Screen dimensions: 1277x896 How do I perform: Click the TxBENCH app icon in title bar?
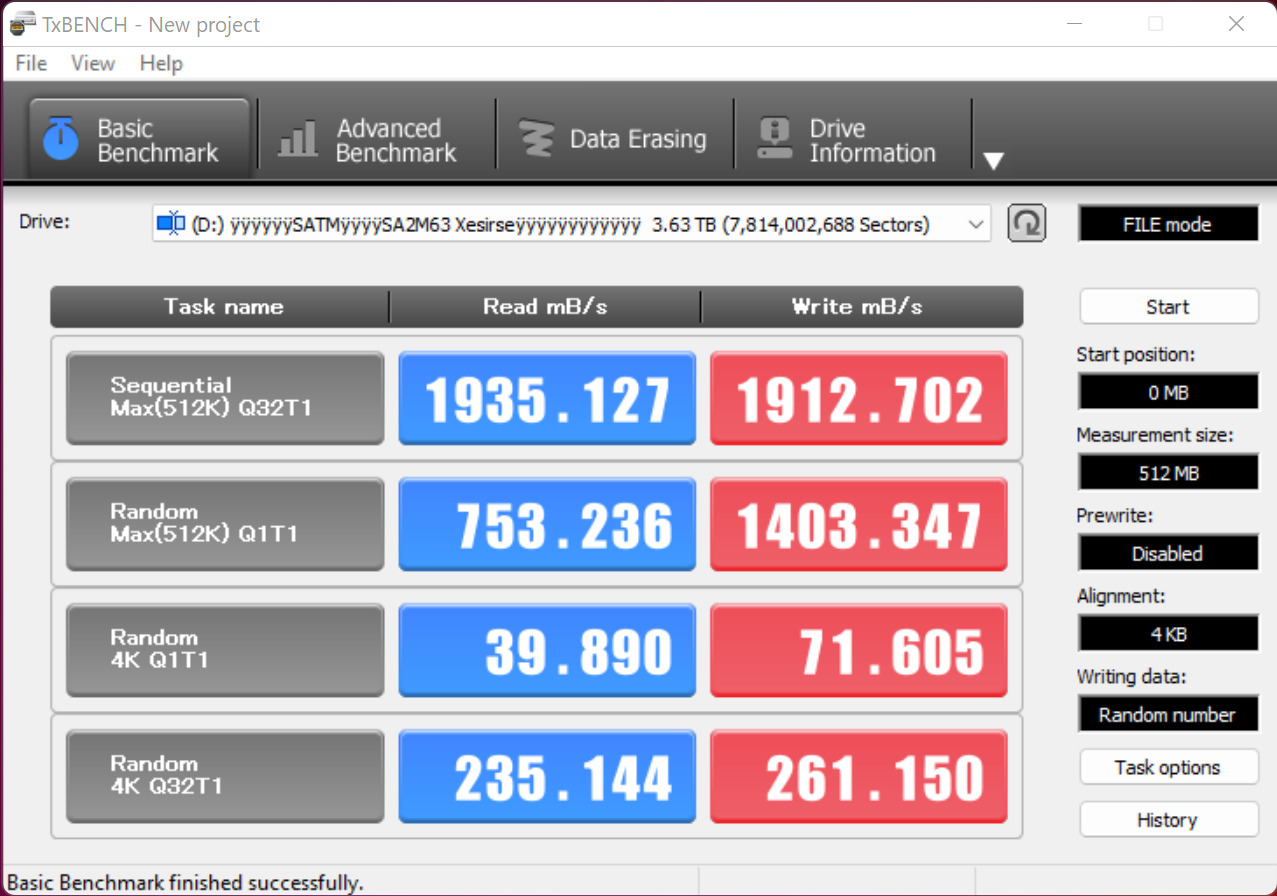coord(22,24)
